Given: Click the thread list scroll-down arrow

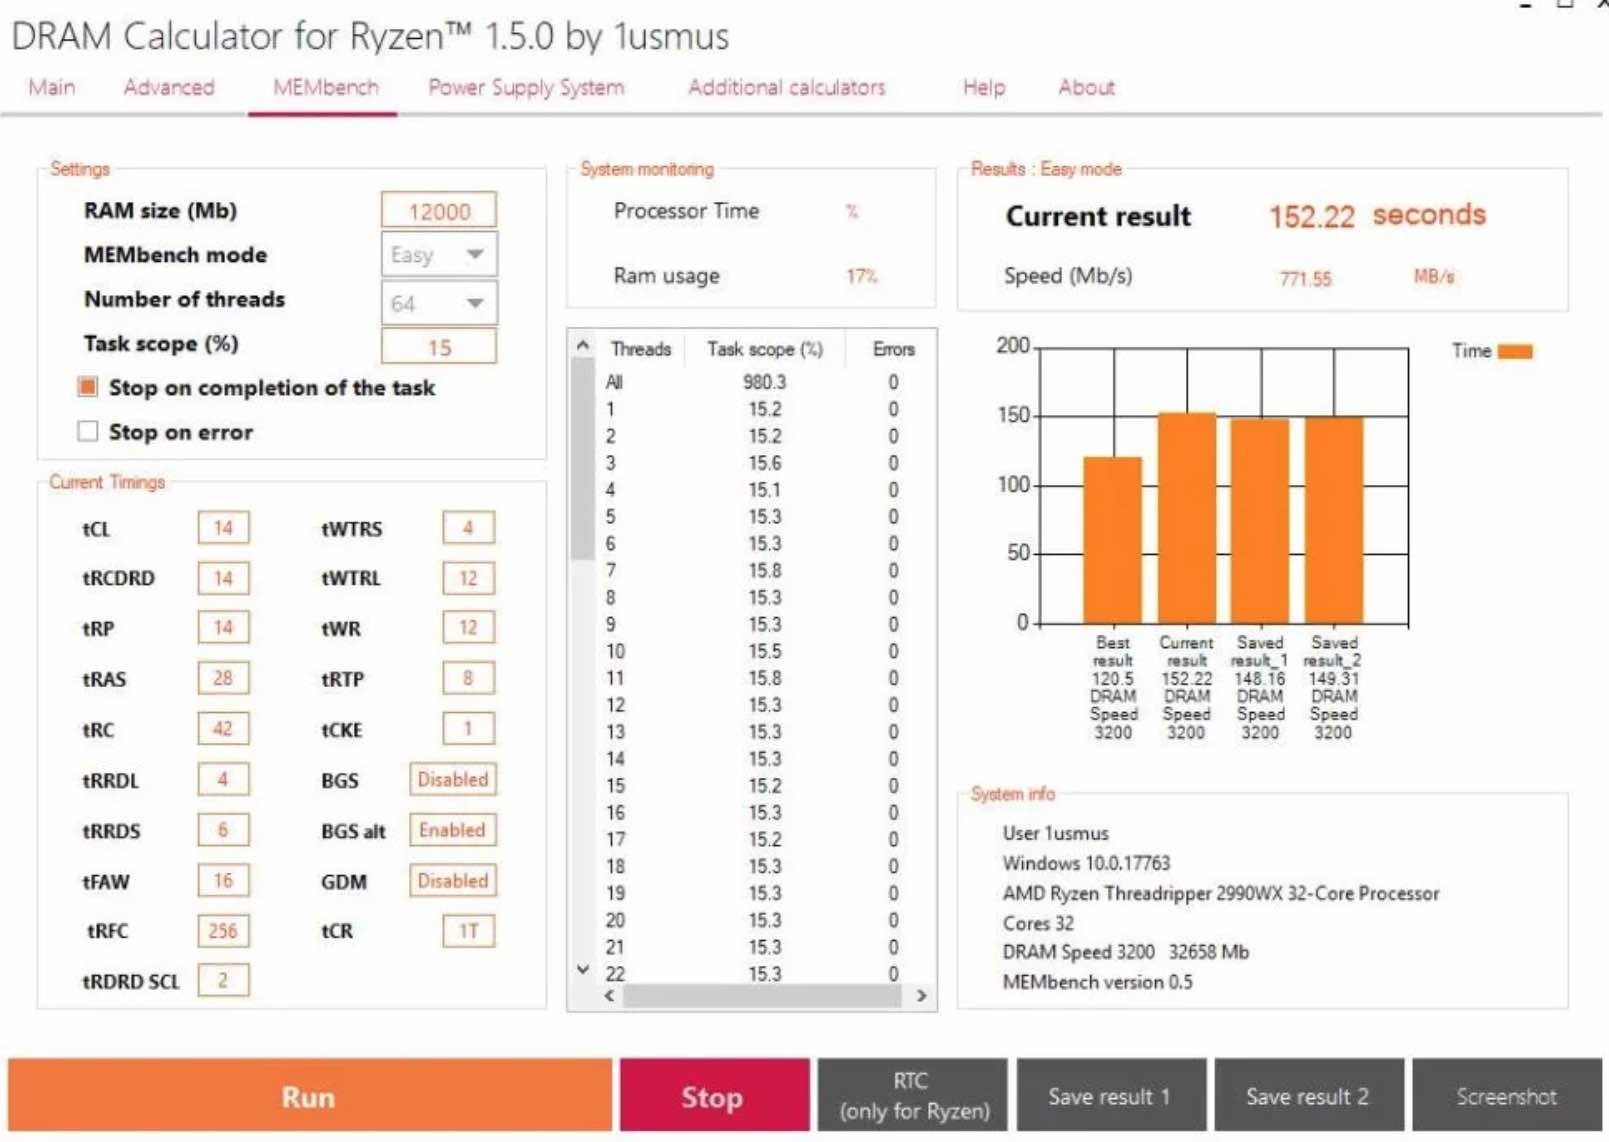Looking at the screenshot, I should tap(583, 969).
